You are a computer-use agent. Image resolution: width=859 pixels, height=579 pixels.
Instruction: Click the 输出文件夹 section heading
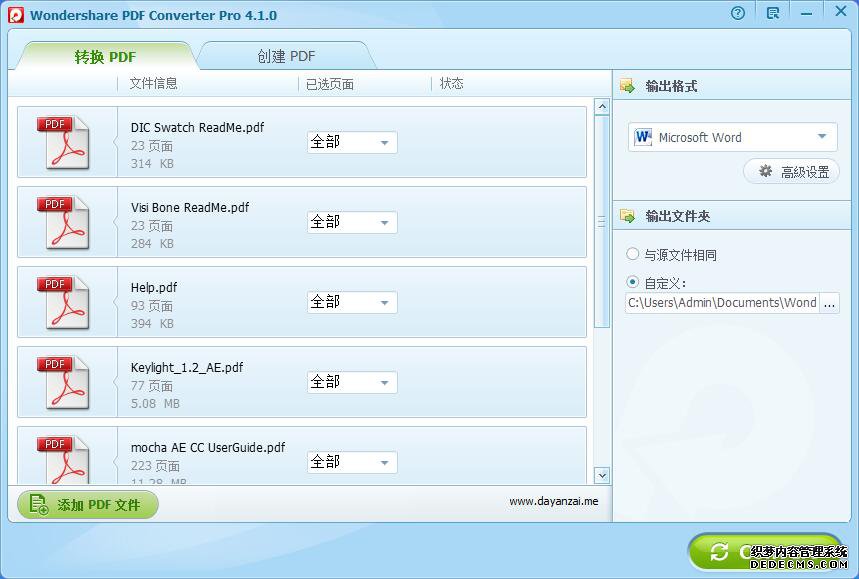click(x=678, y=216)
